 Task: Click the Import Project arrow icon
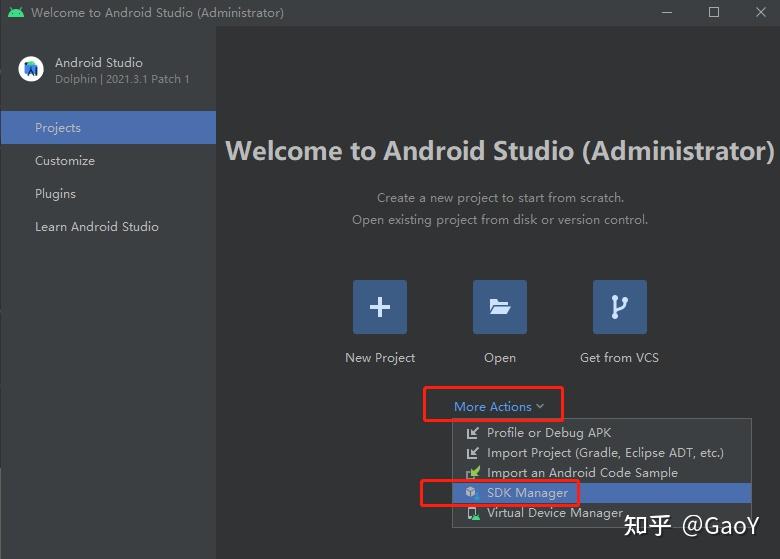coord(473,453)
